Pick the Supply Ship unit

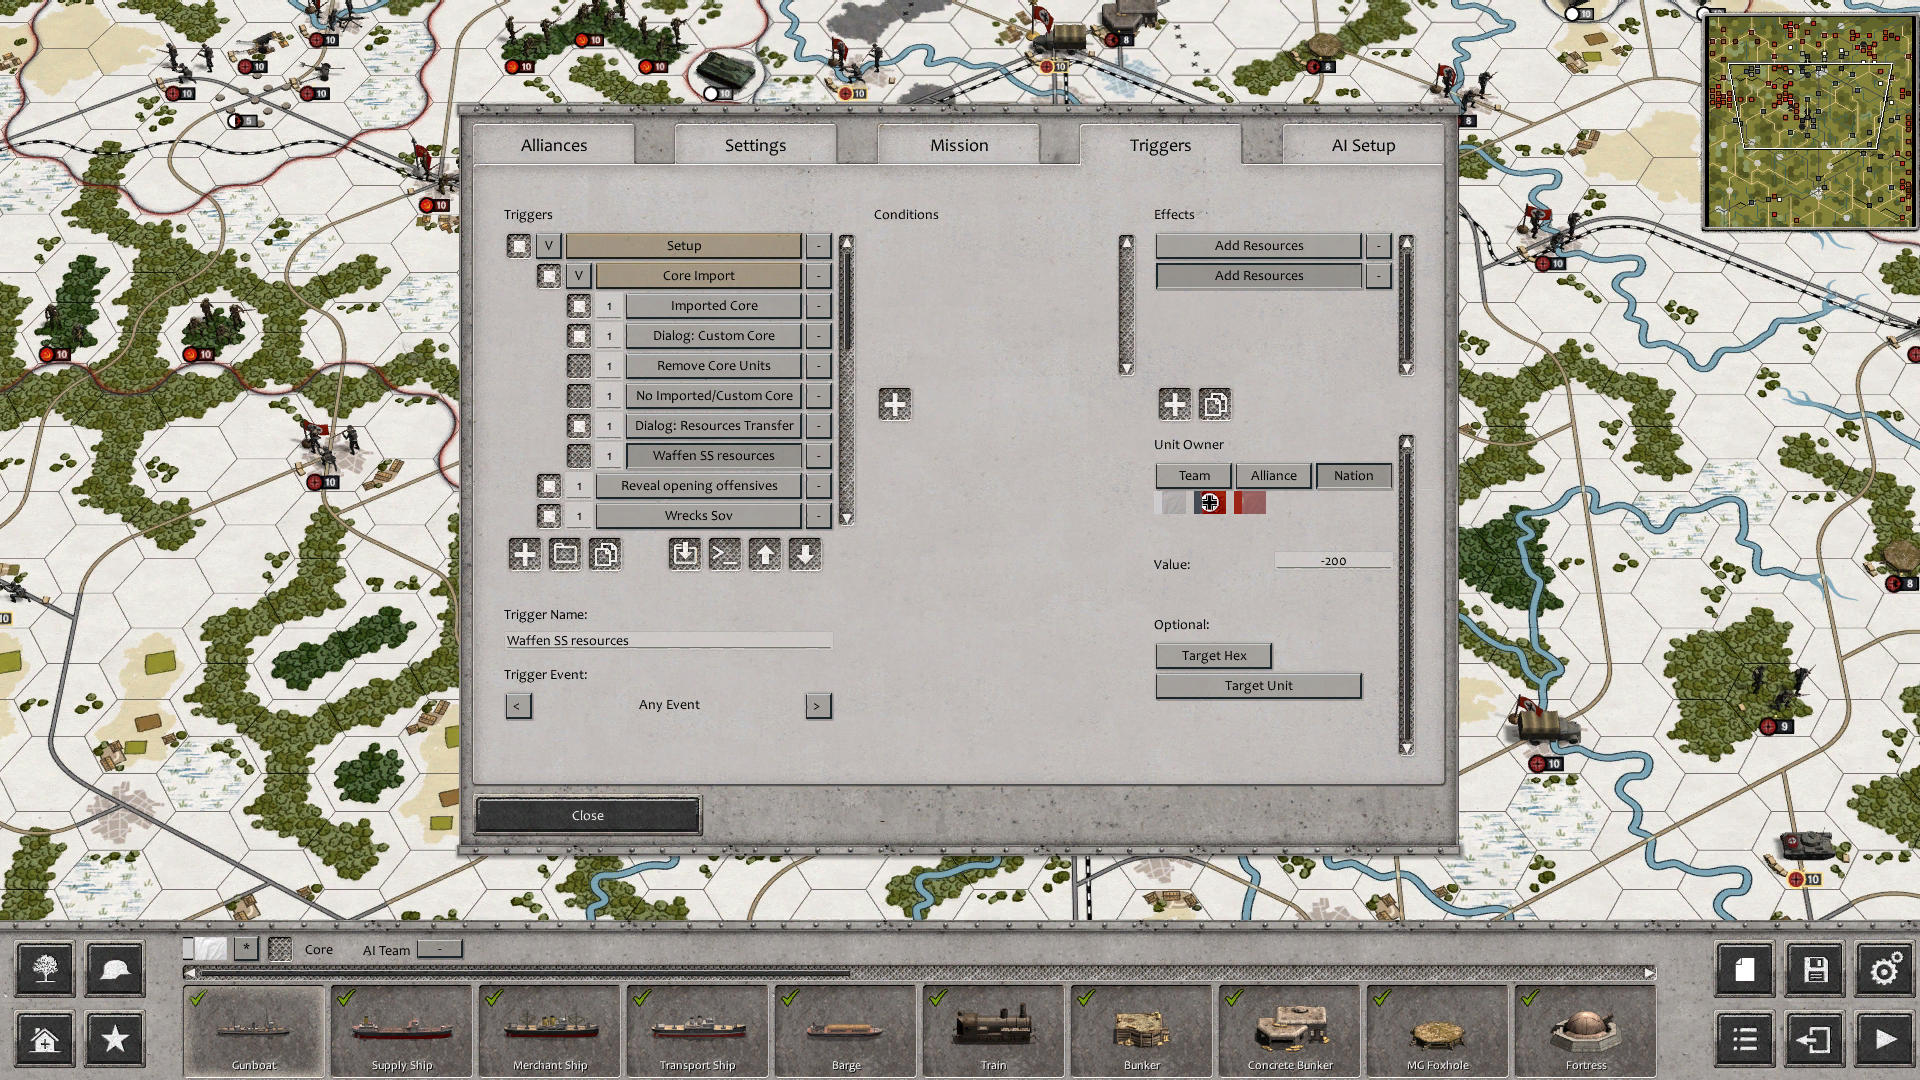(402, 1030)
